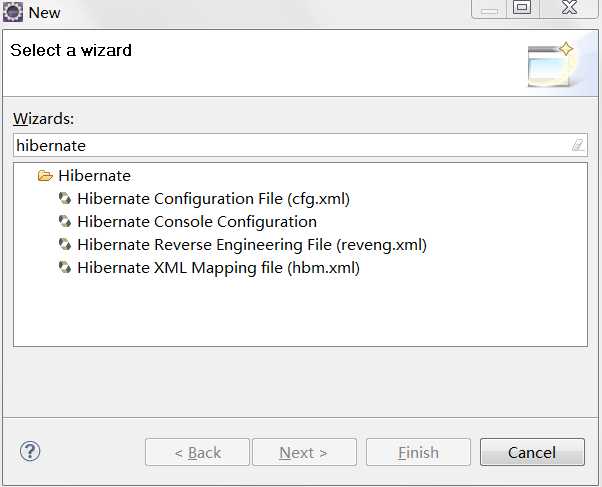
Task: Clear the wizard filter with eraser icon
Action: (577, 145)
